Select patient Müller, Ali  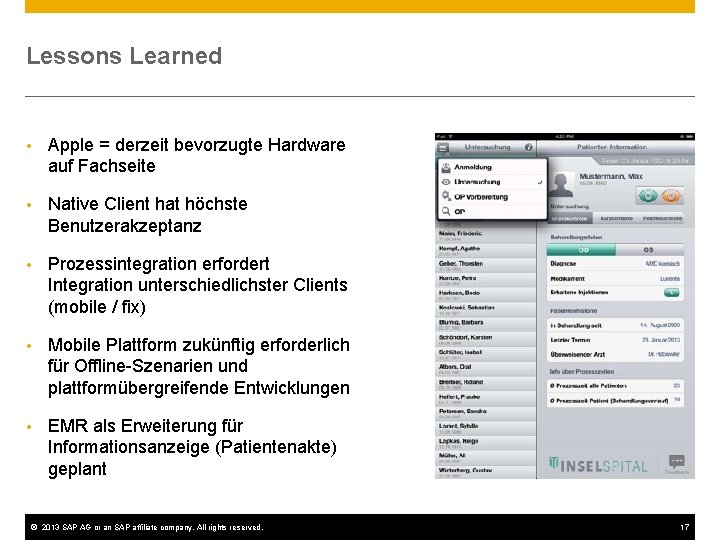485,457
